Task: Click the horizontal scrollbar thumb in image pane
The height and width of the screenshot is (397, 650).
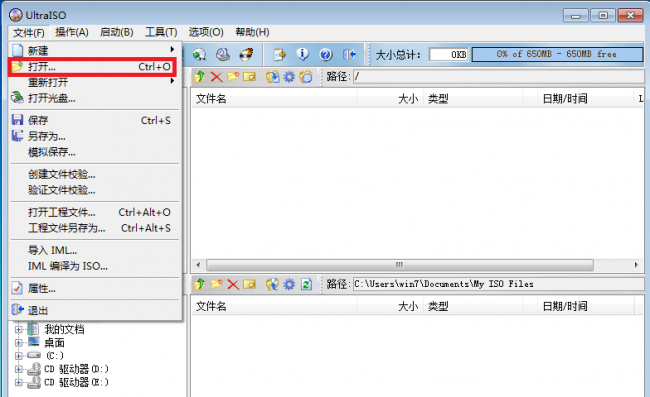Action: point(400,265)
